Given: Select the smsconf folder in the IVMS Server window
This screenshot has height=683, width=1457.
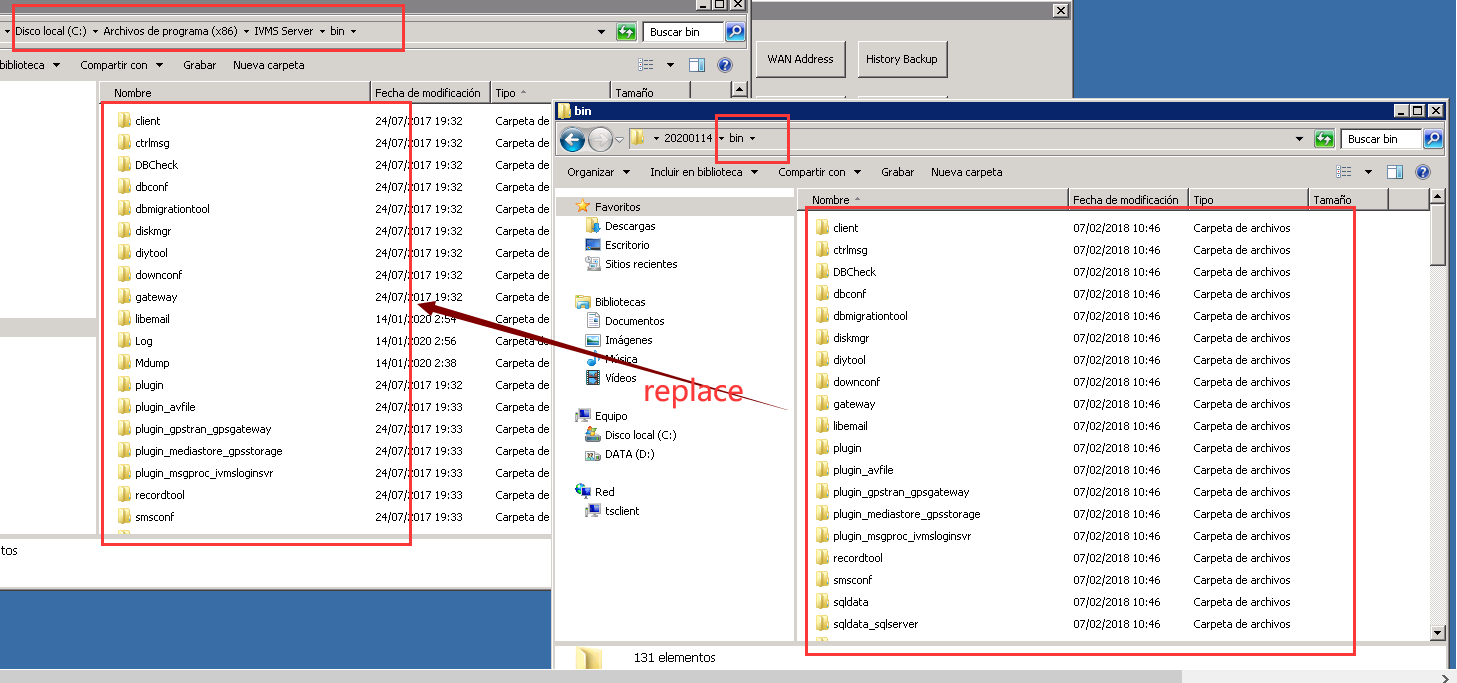Looking at the screenshot, I should pos(146,517).
